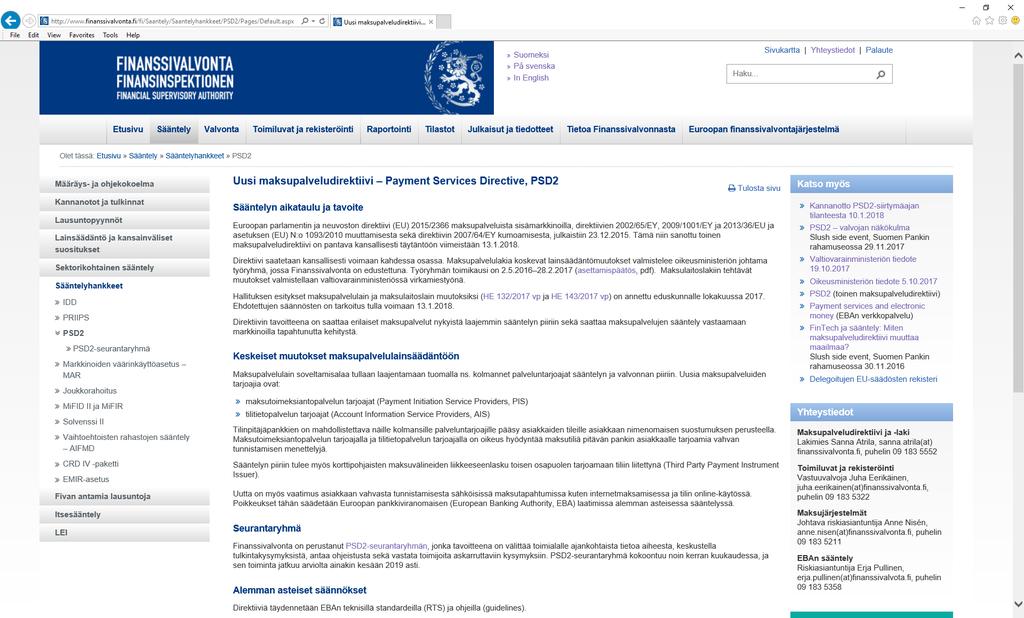Open Delegoitujen EU-säädösten rekisteri link
This screenshot has height=618, width=1024.
873,379
